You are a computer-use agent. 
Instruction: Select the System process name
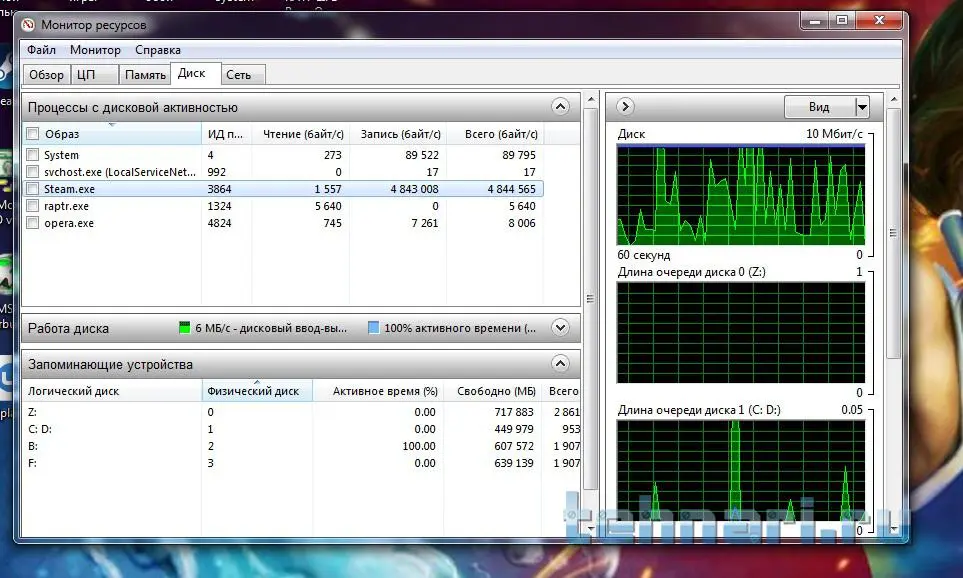61,155
